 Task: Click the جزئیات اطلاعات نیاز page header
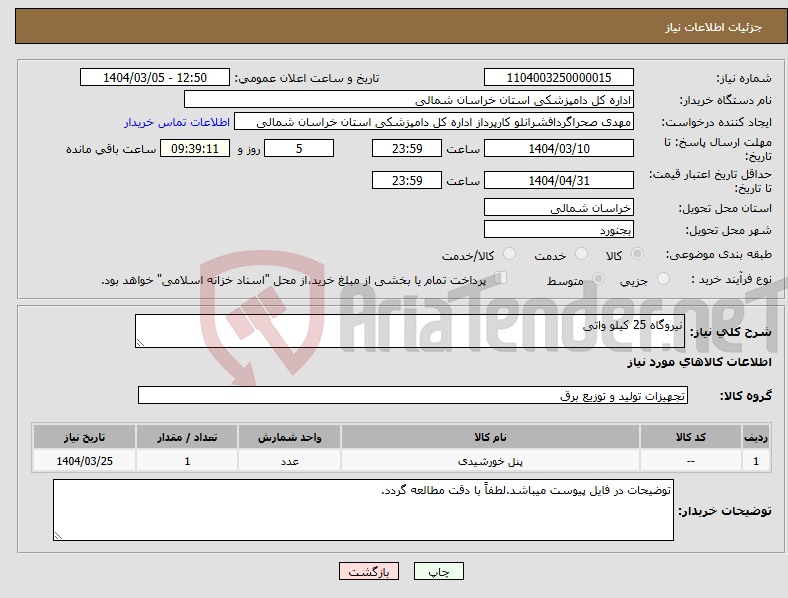point(714,28)
